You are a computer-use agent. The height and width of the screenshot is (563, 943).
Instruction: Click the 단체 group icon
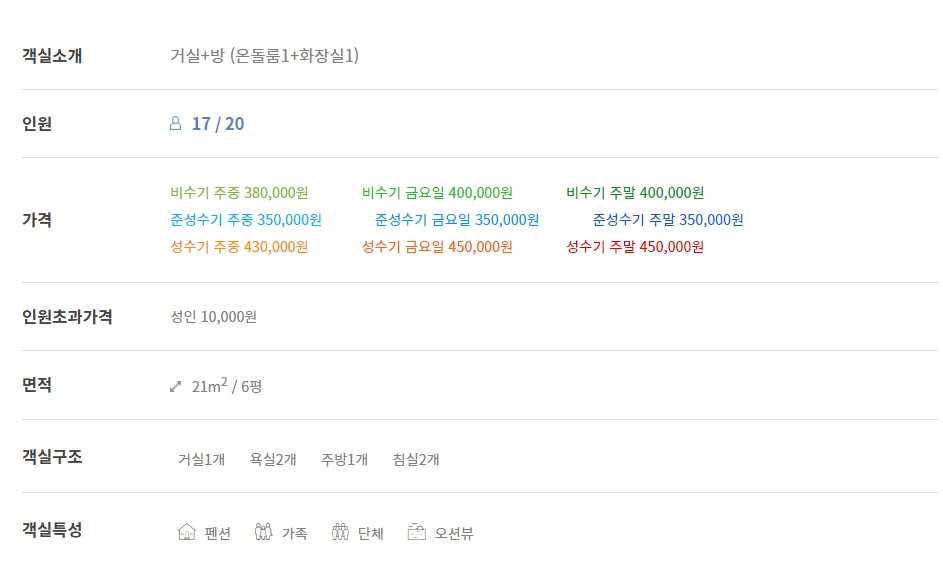[340, 532]
